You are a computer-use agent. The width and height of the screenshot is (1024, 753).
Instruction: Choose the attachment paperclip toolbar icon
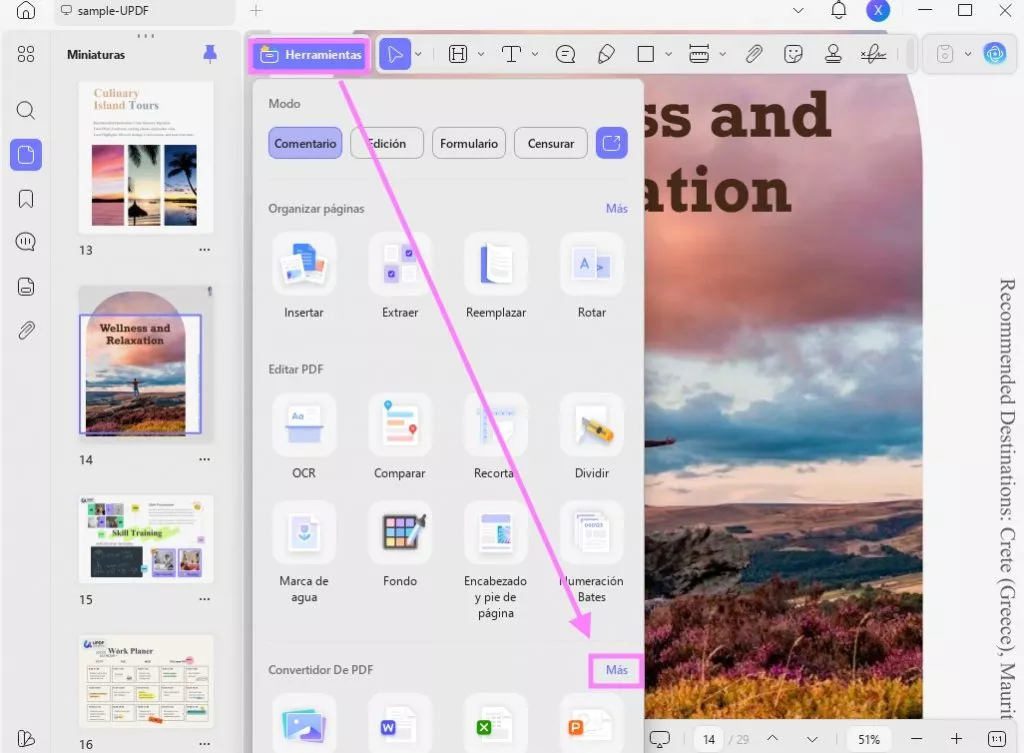click(754, 54)
